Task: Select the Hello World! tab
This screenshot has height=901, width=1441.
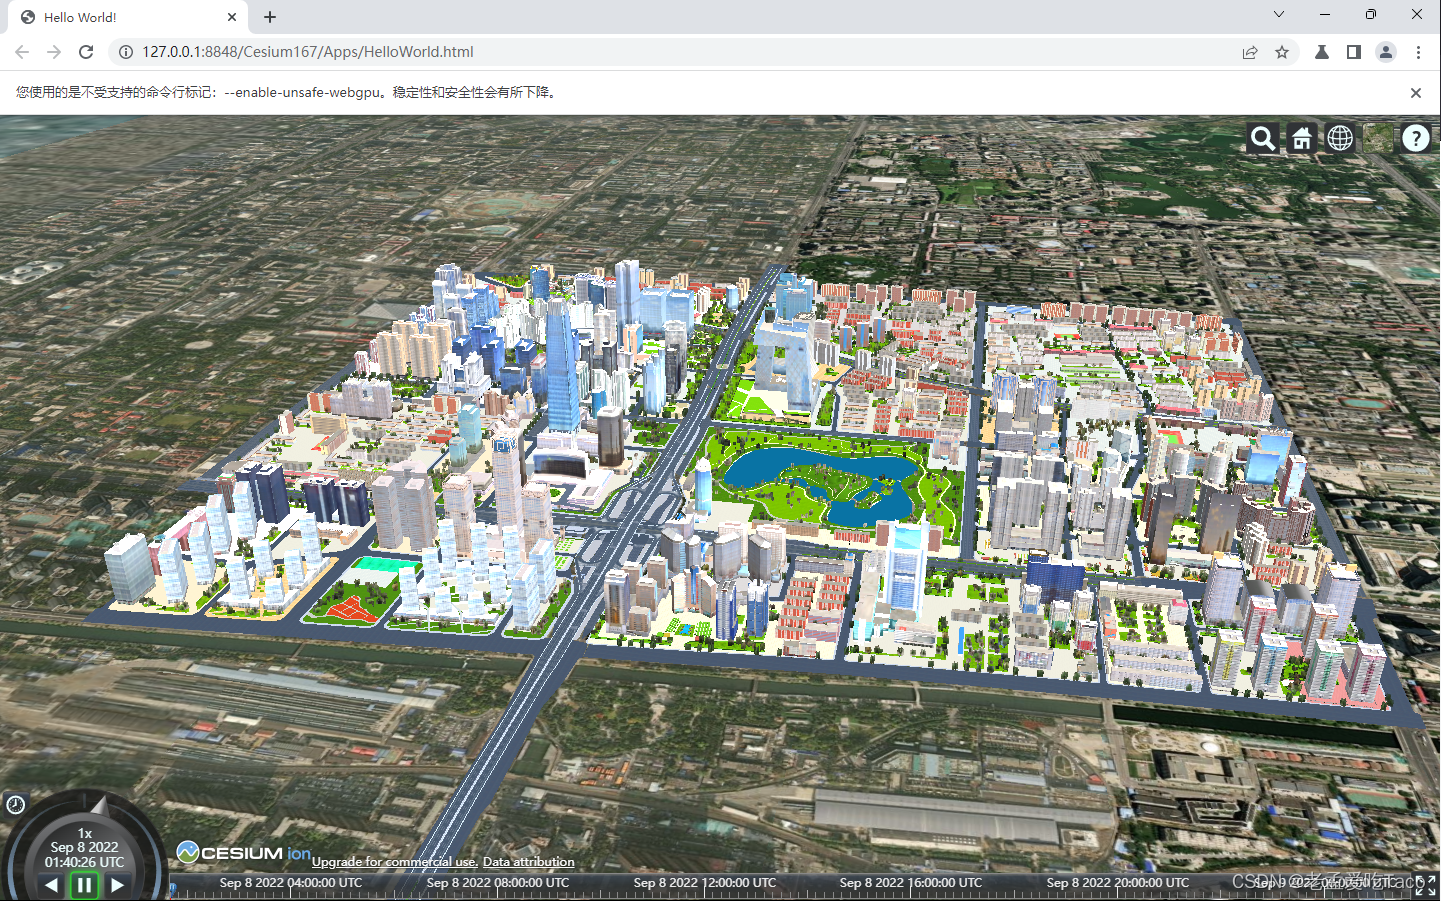Action: 128,17
